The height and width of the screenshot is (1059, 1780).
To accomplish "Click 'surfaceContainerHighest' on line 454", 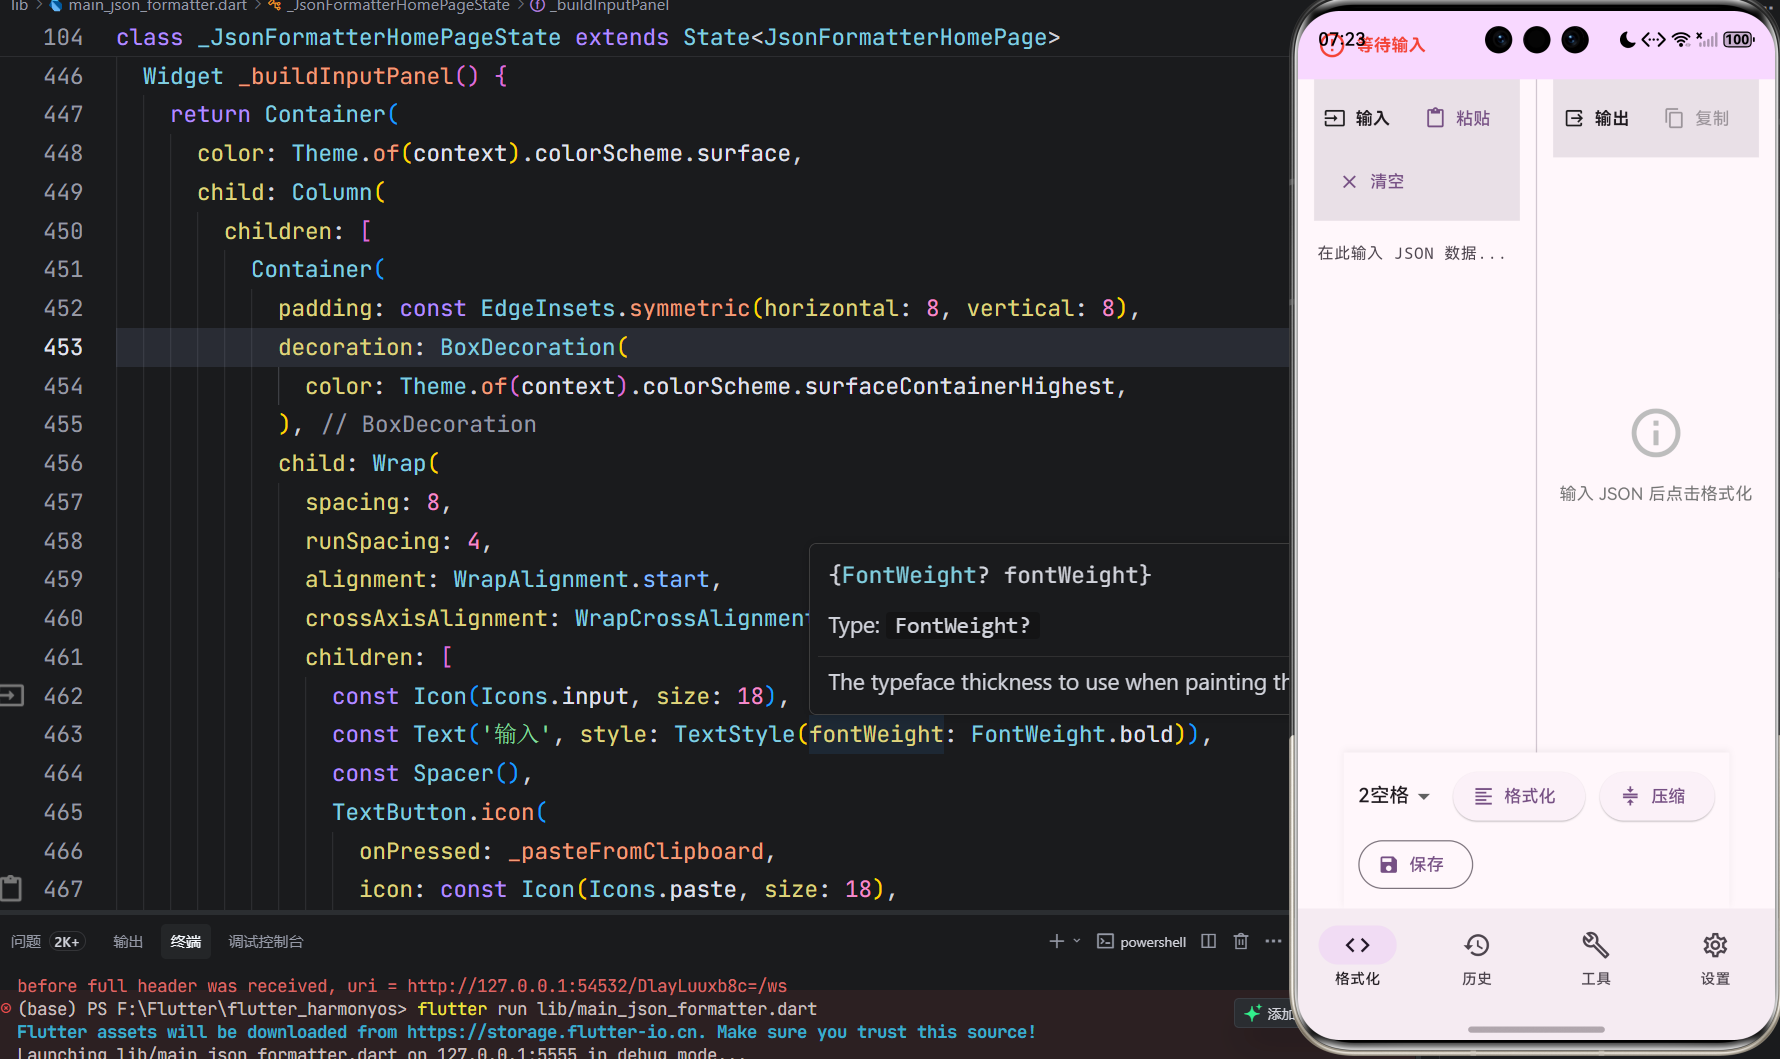I will point(959,386).
